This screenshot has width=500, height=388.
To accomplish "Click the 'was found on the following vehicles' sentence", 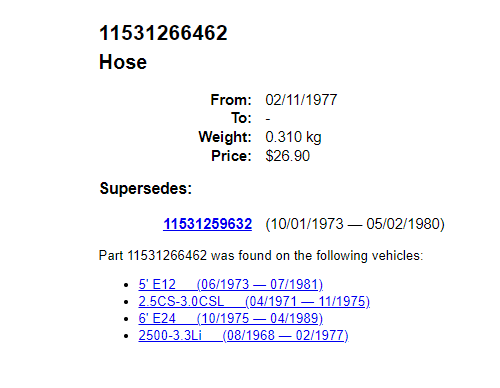I will 261,256.
